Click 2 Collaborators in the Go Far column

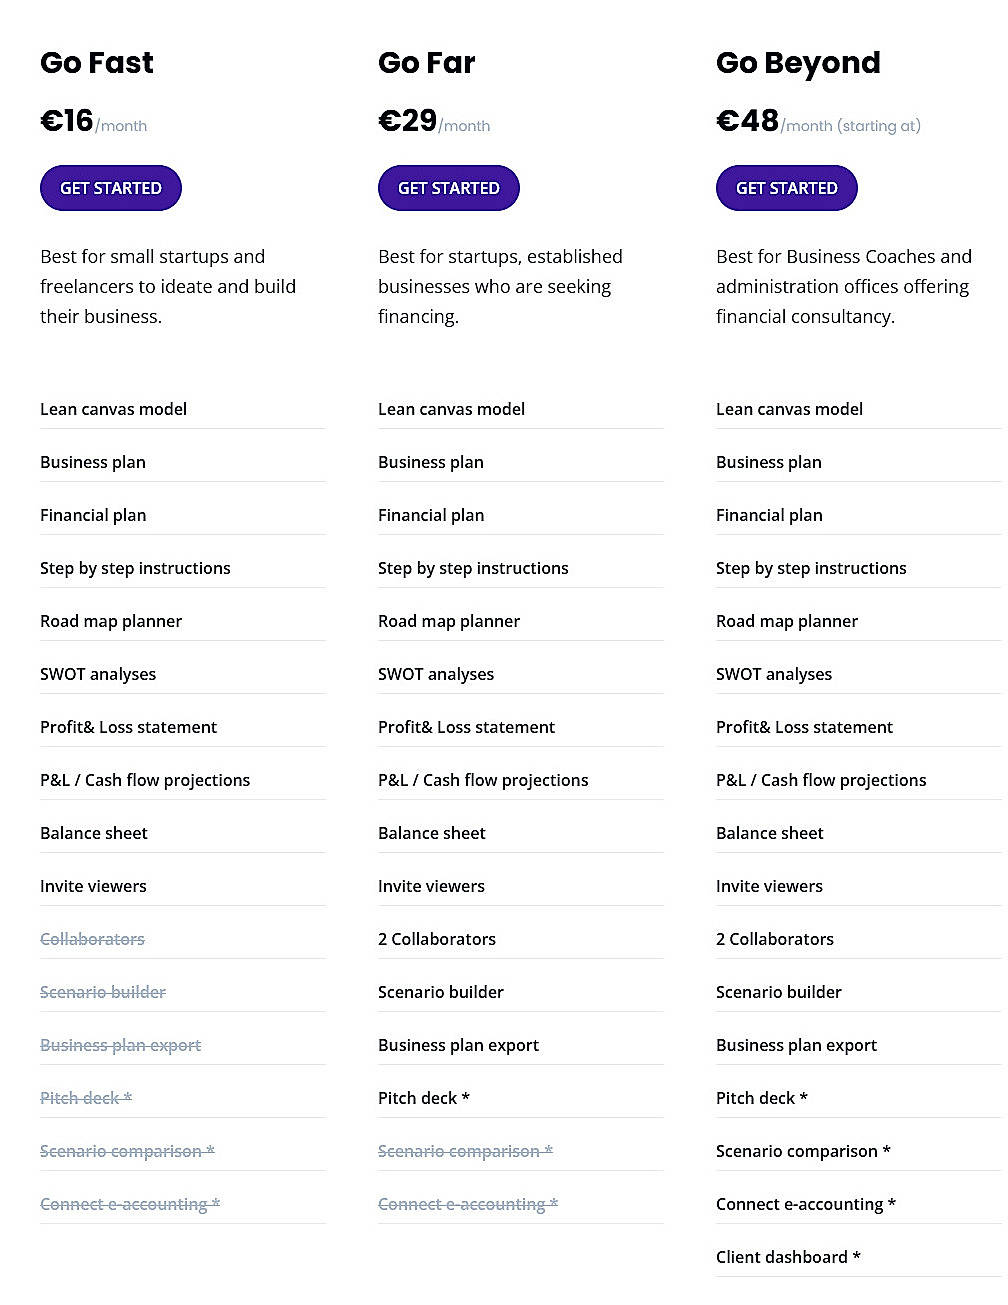(x=437, y=939)
